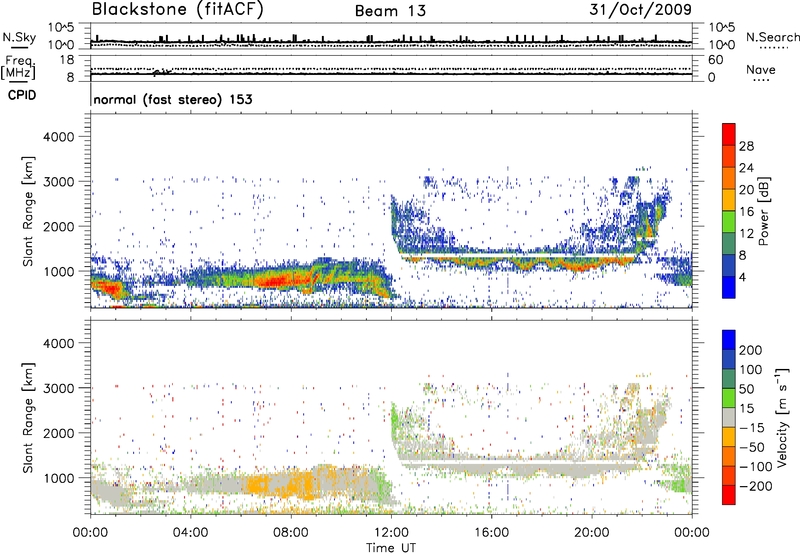Click the "Slant Range [km]" label of velocity panel

point(28,418)
